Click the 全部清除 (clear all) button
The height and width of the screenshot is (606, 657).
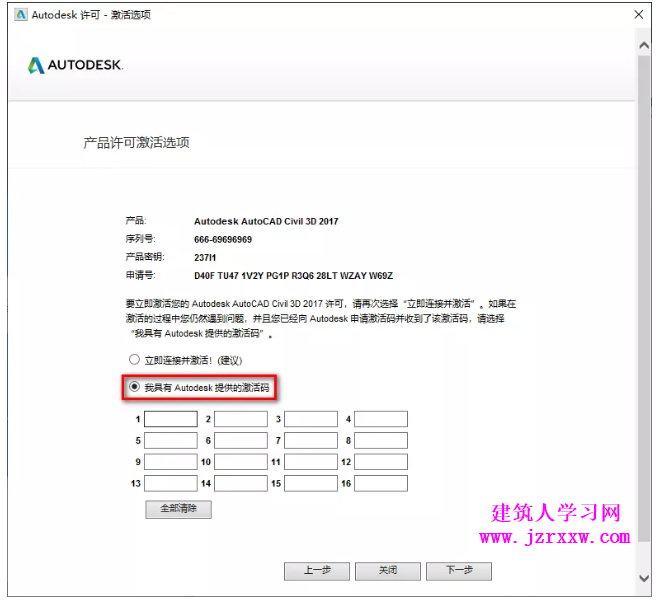click(178, 509)
